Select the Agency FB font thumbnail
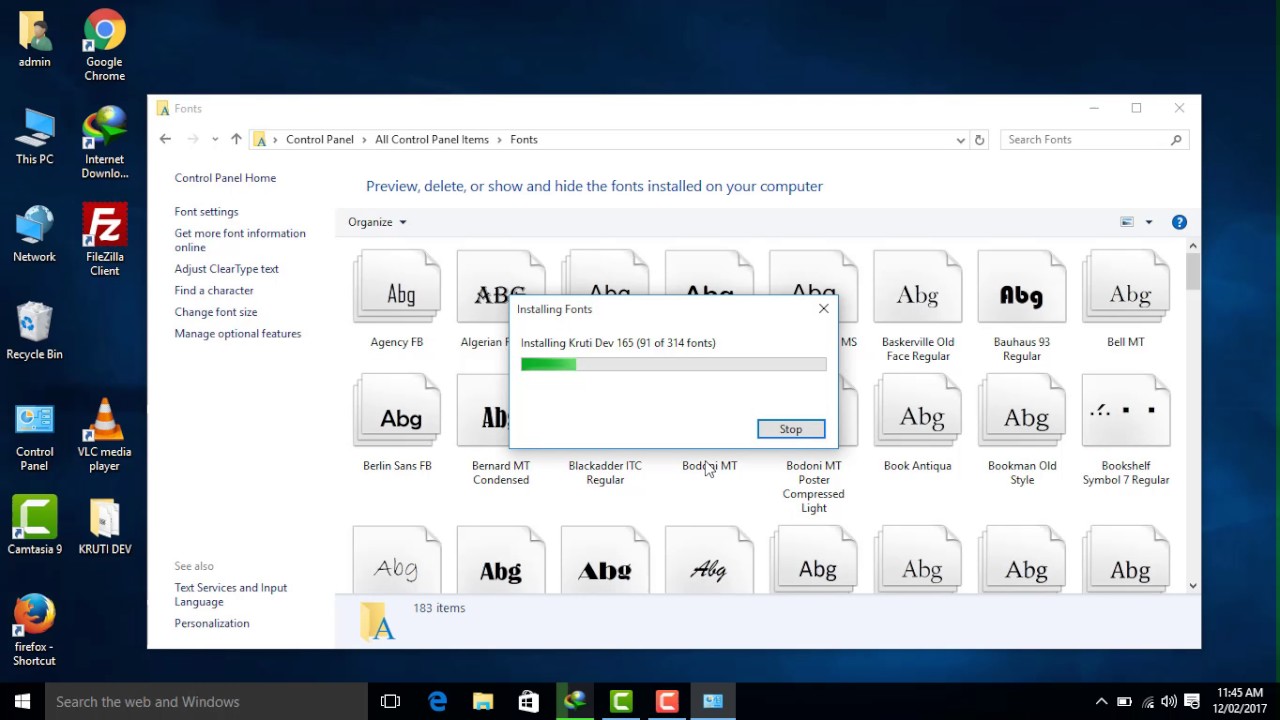 pyautogui.click(x=397, y=299)
